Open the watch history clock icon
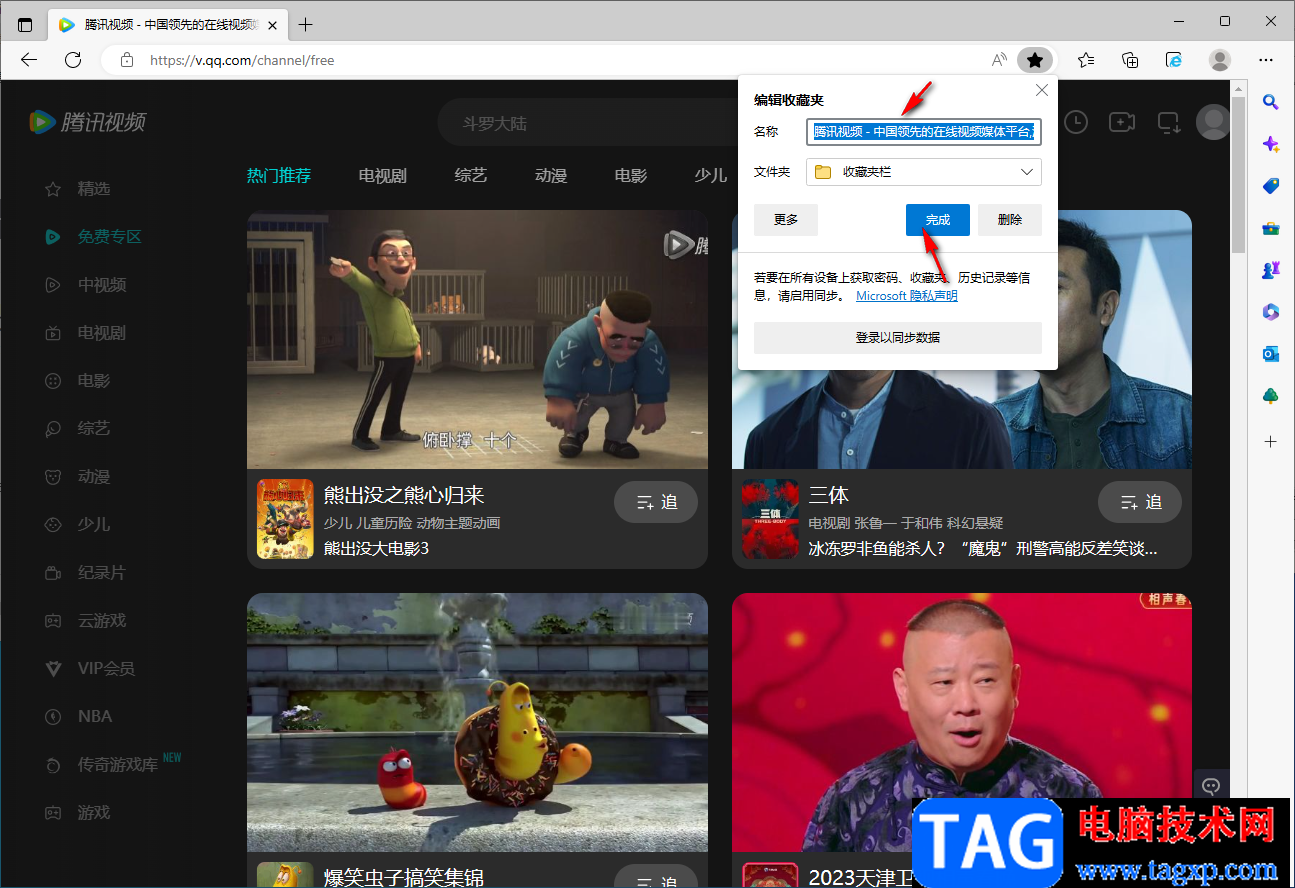The height and width of the screenshot is (888, 1295). (1076, 123)
